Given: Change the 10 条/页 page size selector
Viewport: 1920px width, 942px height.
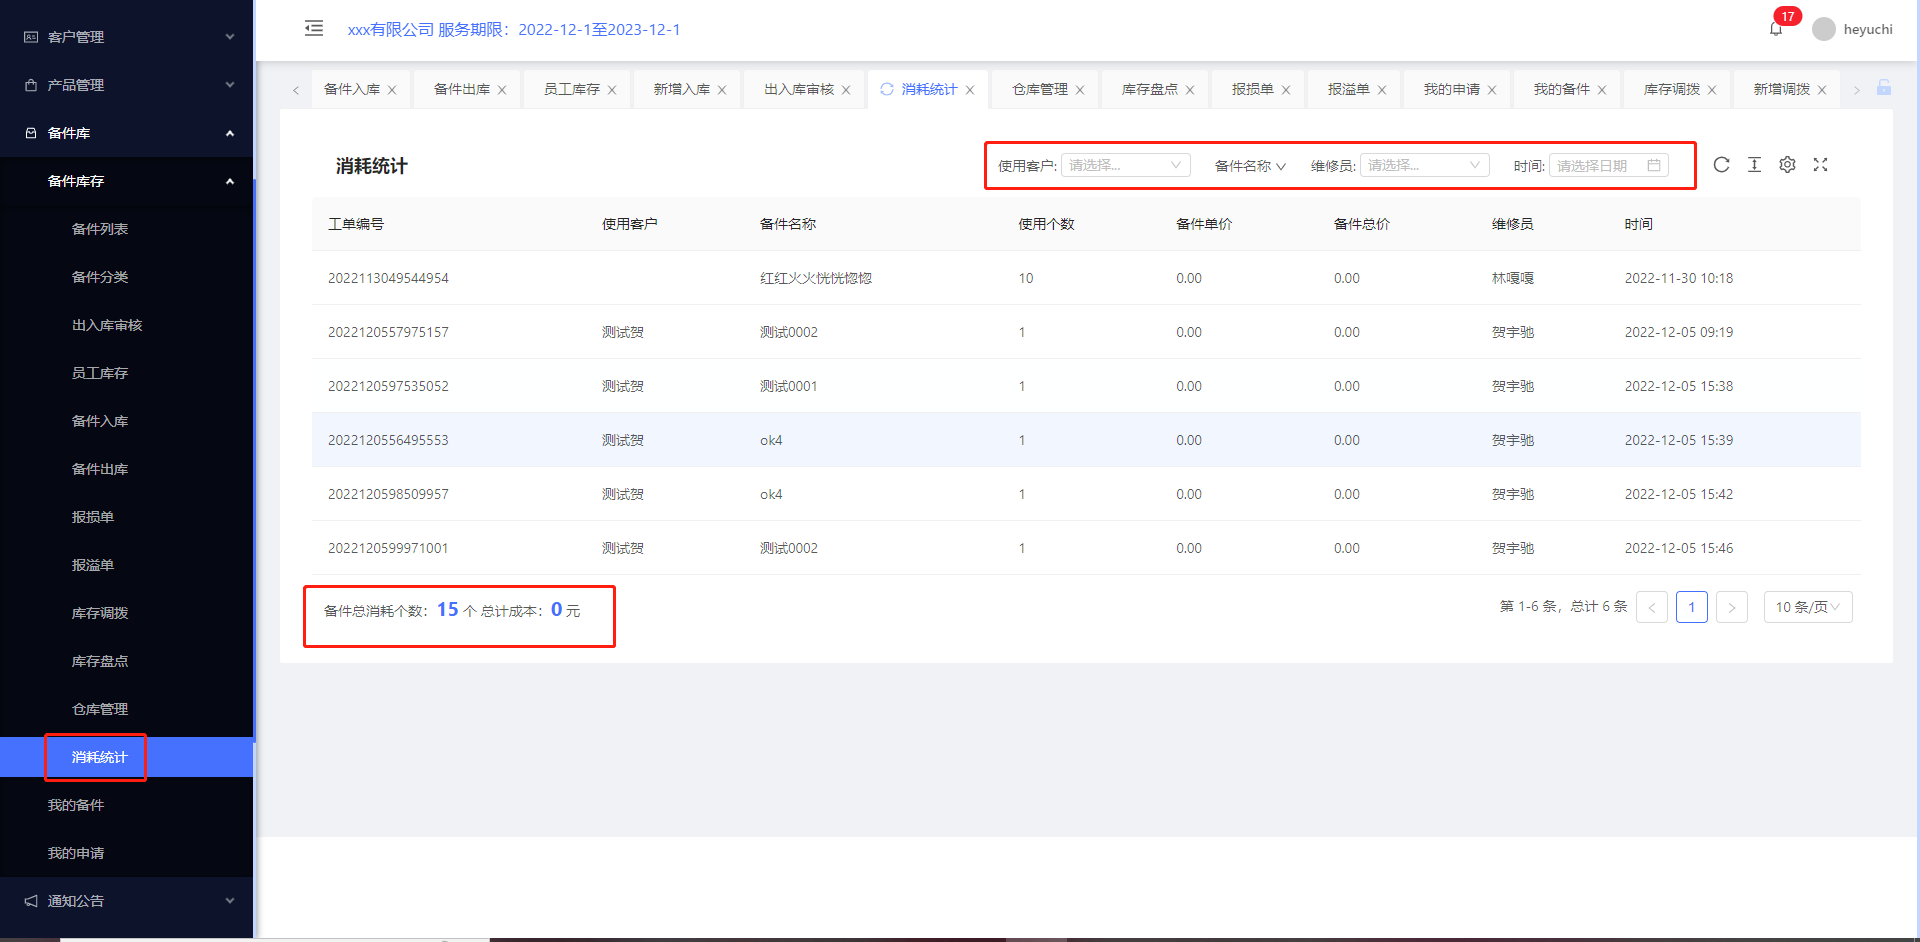Looking at the screenshot, I should [x=1807, y=607].
